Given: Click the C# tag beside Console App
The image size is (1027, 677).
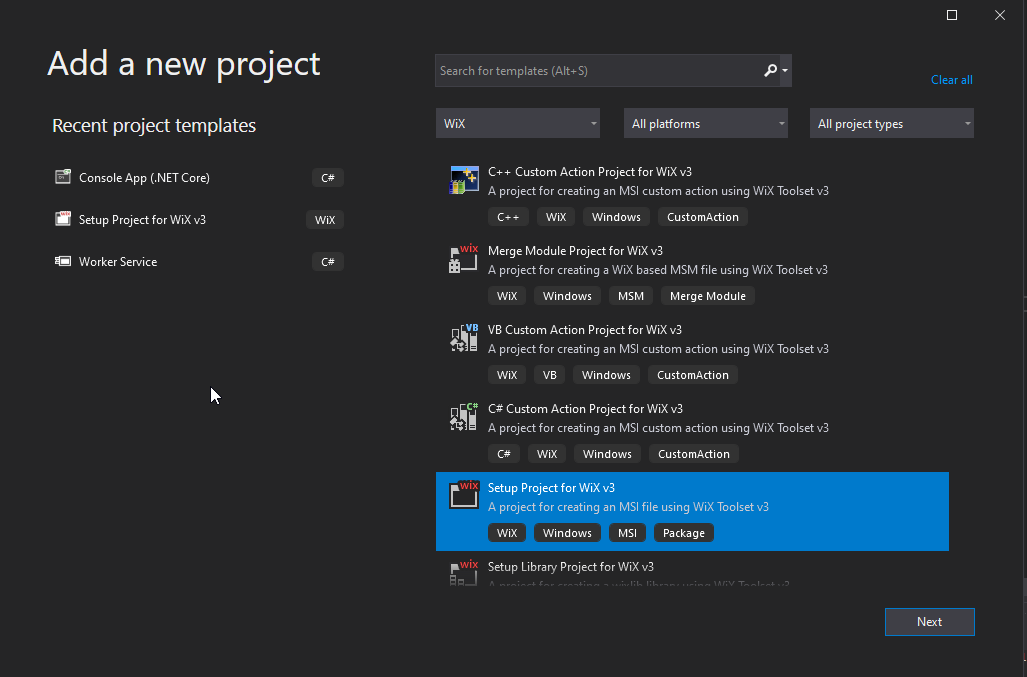Looking at the screenshot, I should [327, 177].
